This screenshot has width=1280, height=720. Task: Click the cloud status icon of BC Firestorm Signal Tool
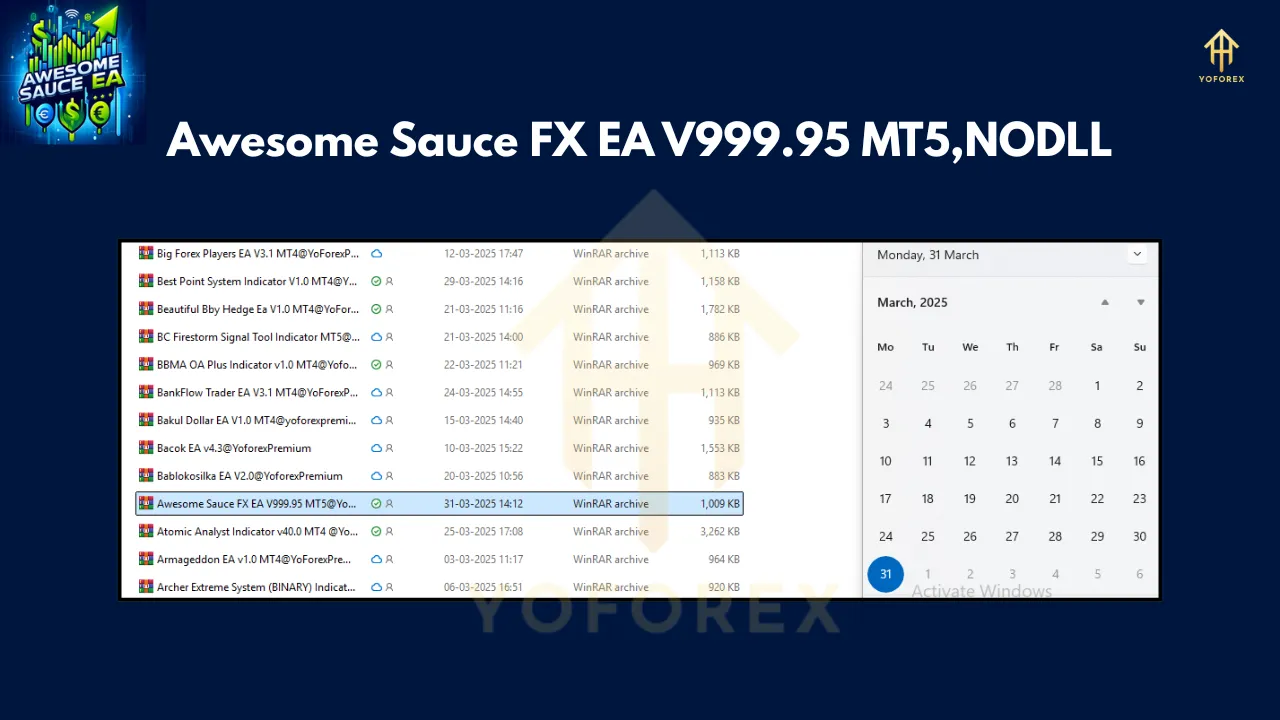click(x=377, y=337)
